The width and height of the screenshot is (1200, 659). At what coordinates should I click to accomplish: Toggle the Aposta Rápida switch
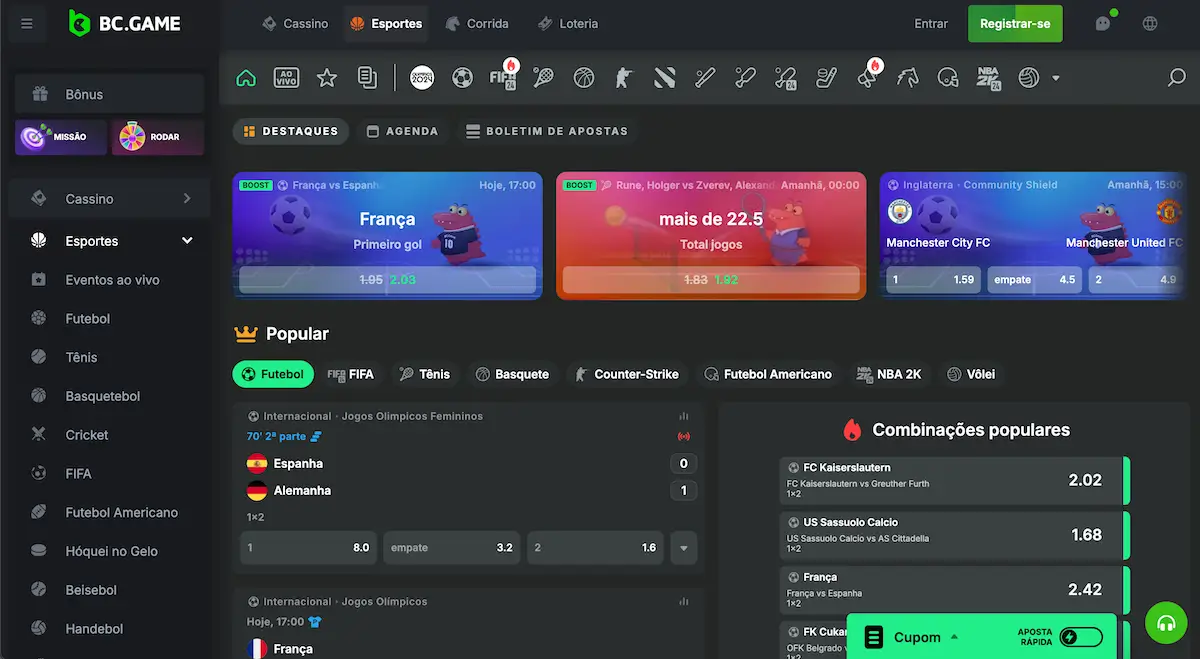[x=1081, y=637]
